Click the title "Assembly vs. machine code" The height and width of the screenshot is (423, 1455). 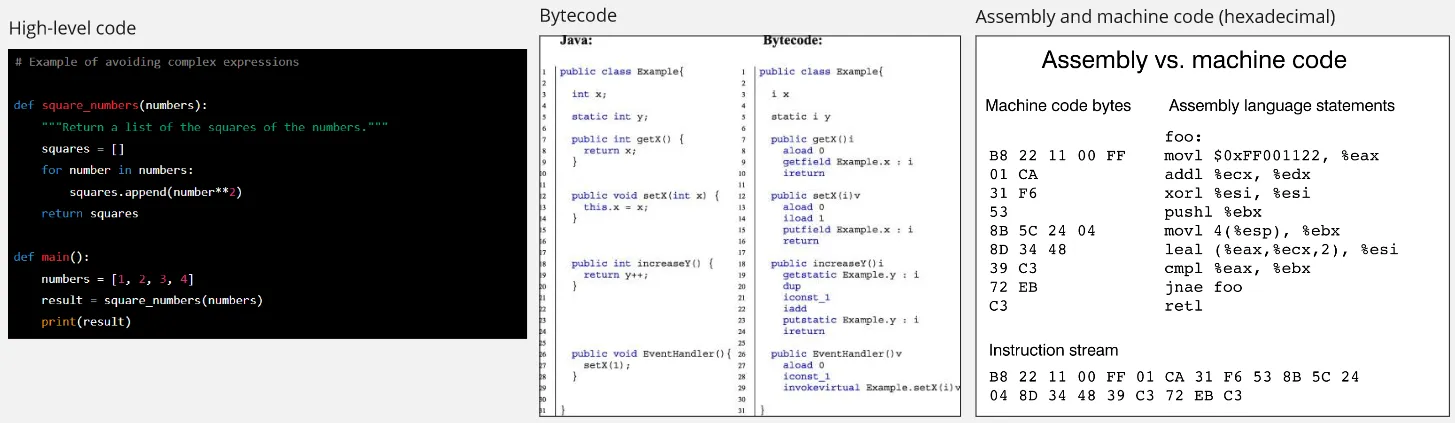tap(1194, 60)
